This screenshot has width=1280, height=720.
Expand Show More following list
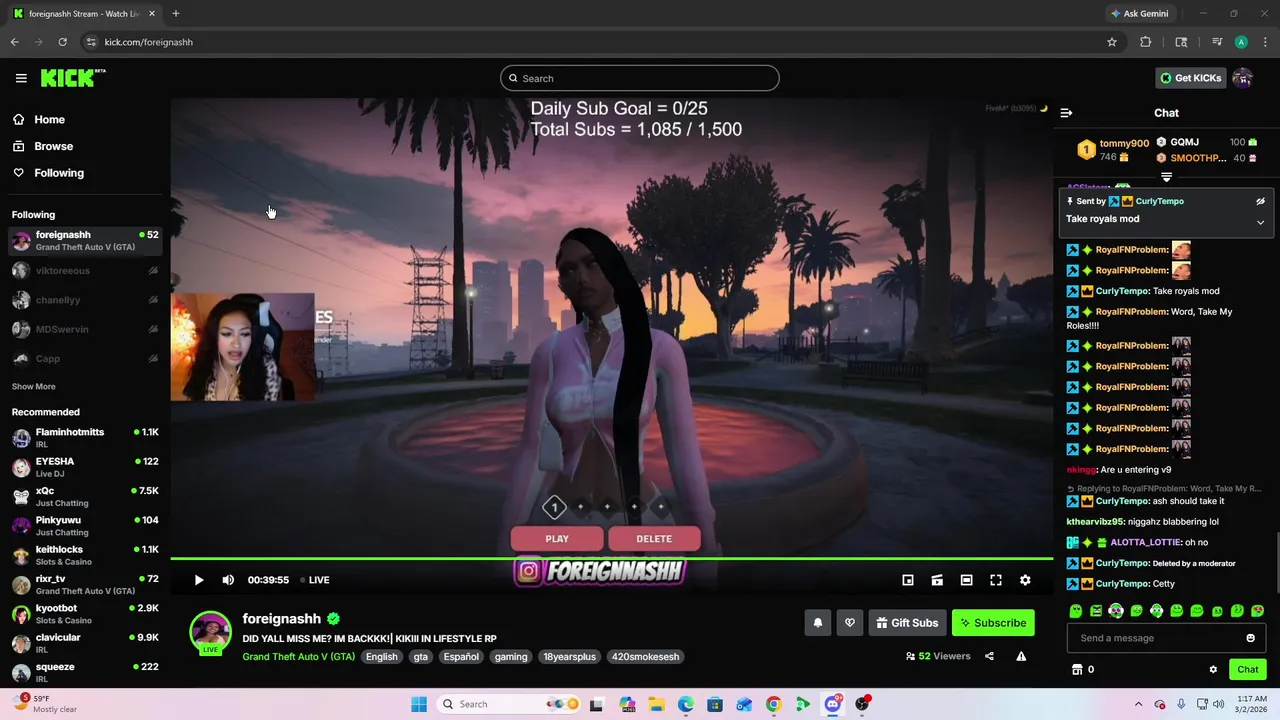pyautogui.click(x=34, y=387)
